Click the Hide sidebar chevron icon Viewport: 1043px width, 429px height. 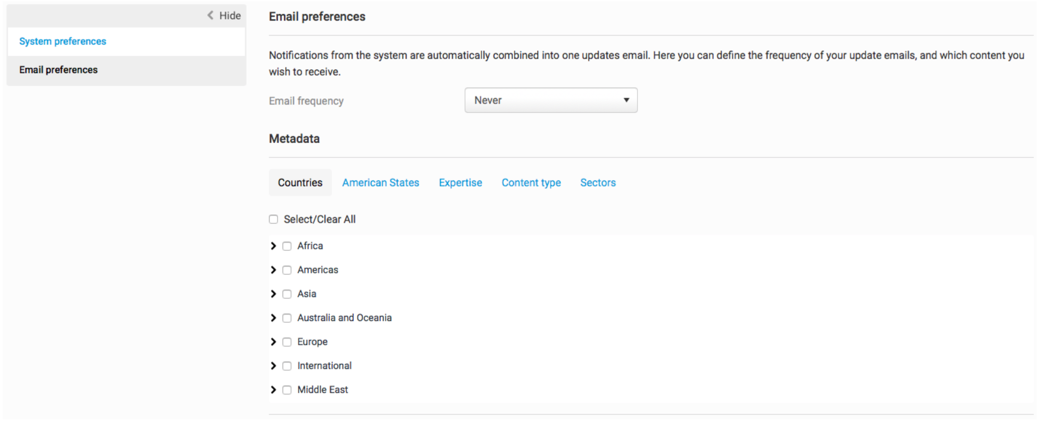pos(210,15)
